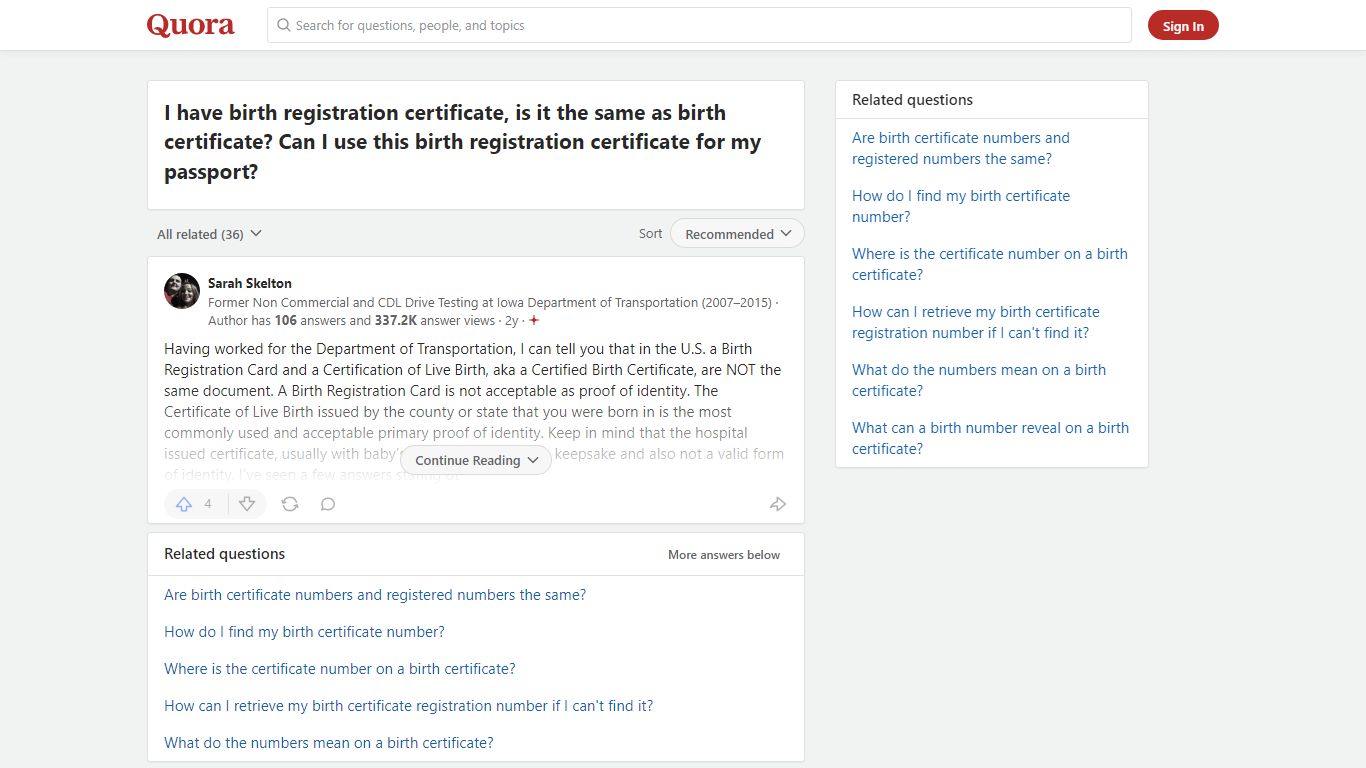Share the answer using the arrow icon
1366x768 pixels.
(777, 504)
